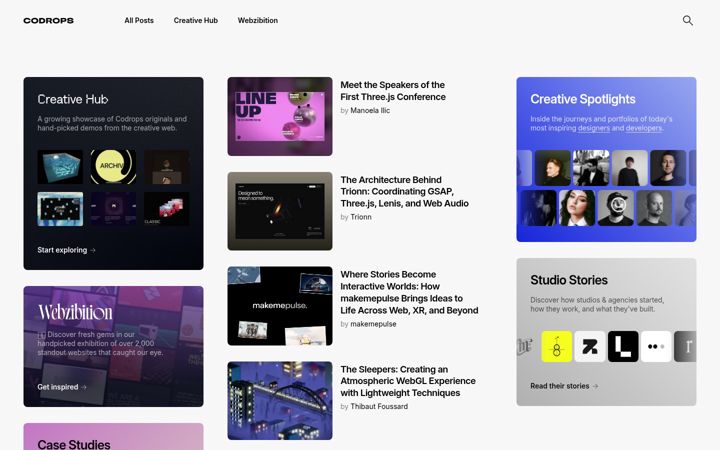The width and height of the screenshot is (720, 450).
Task: Open 'Meet the Speakers of the First Three.js Conference'
Action: click(393, 91)
